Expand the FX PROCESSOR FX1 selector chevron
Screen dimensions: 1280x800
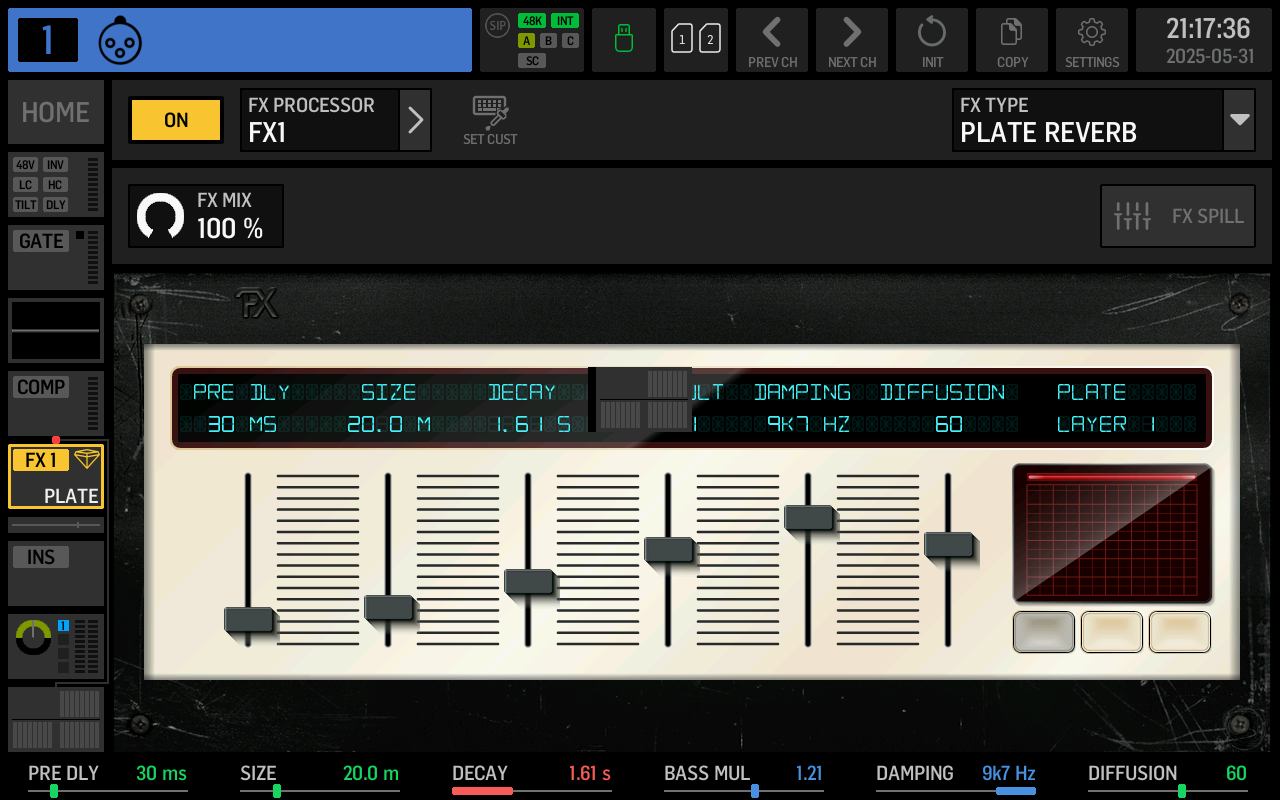coord(415,120)
